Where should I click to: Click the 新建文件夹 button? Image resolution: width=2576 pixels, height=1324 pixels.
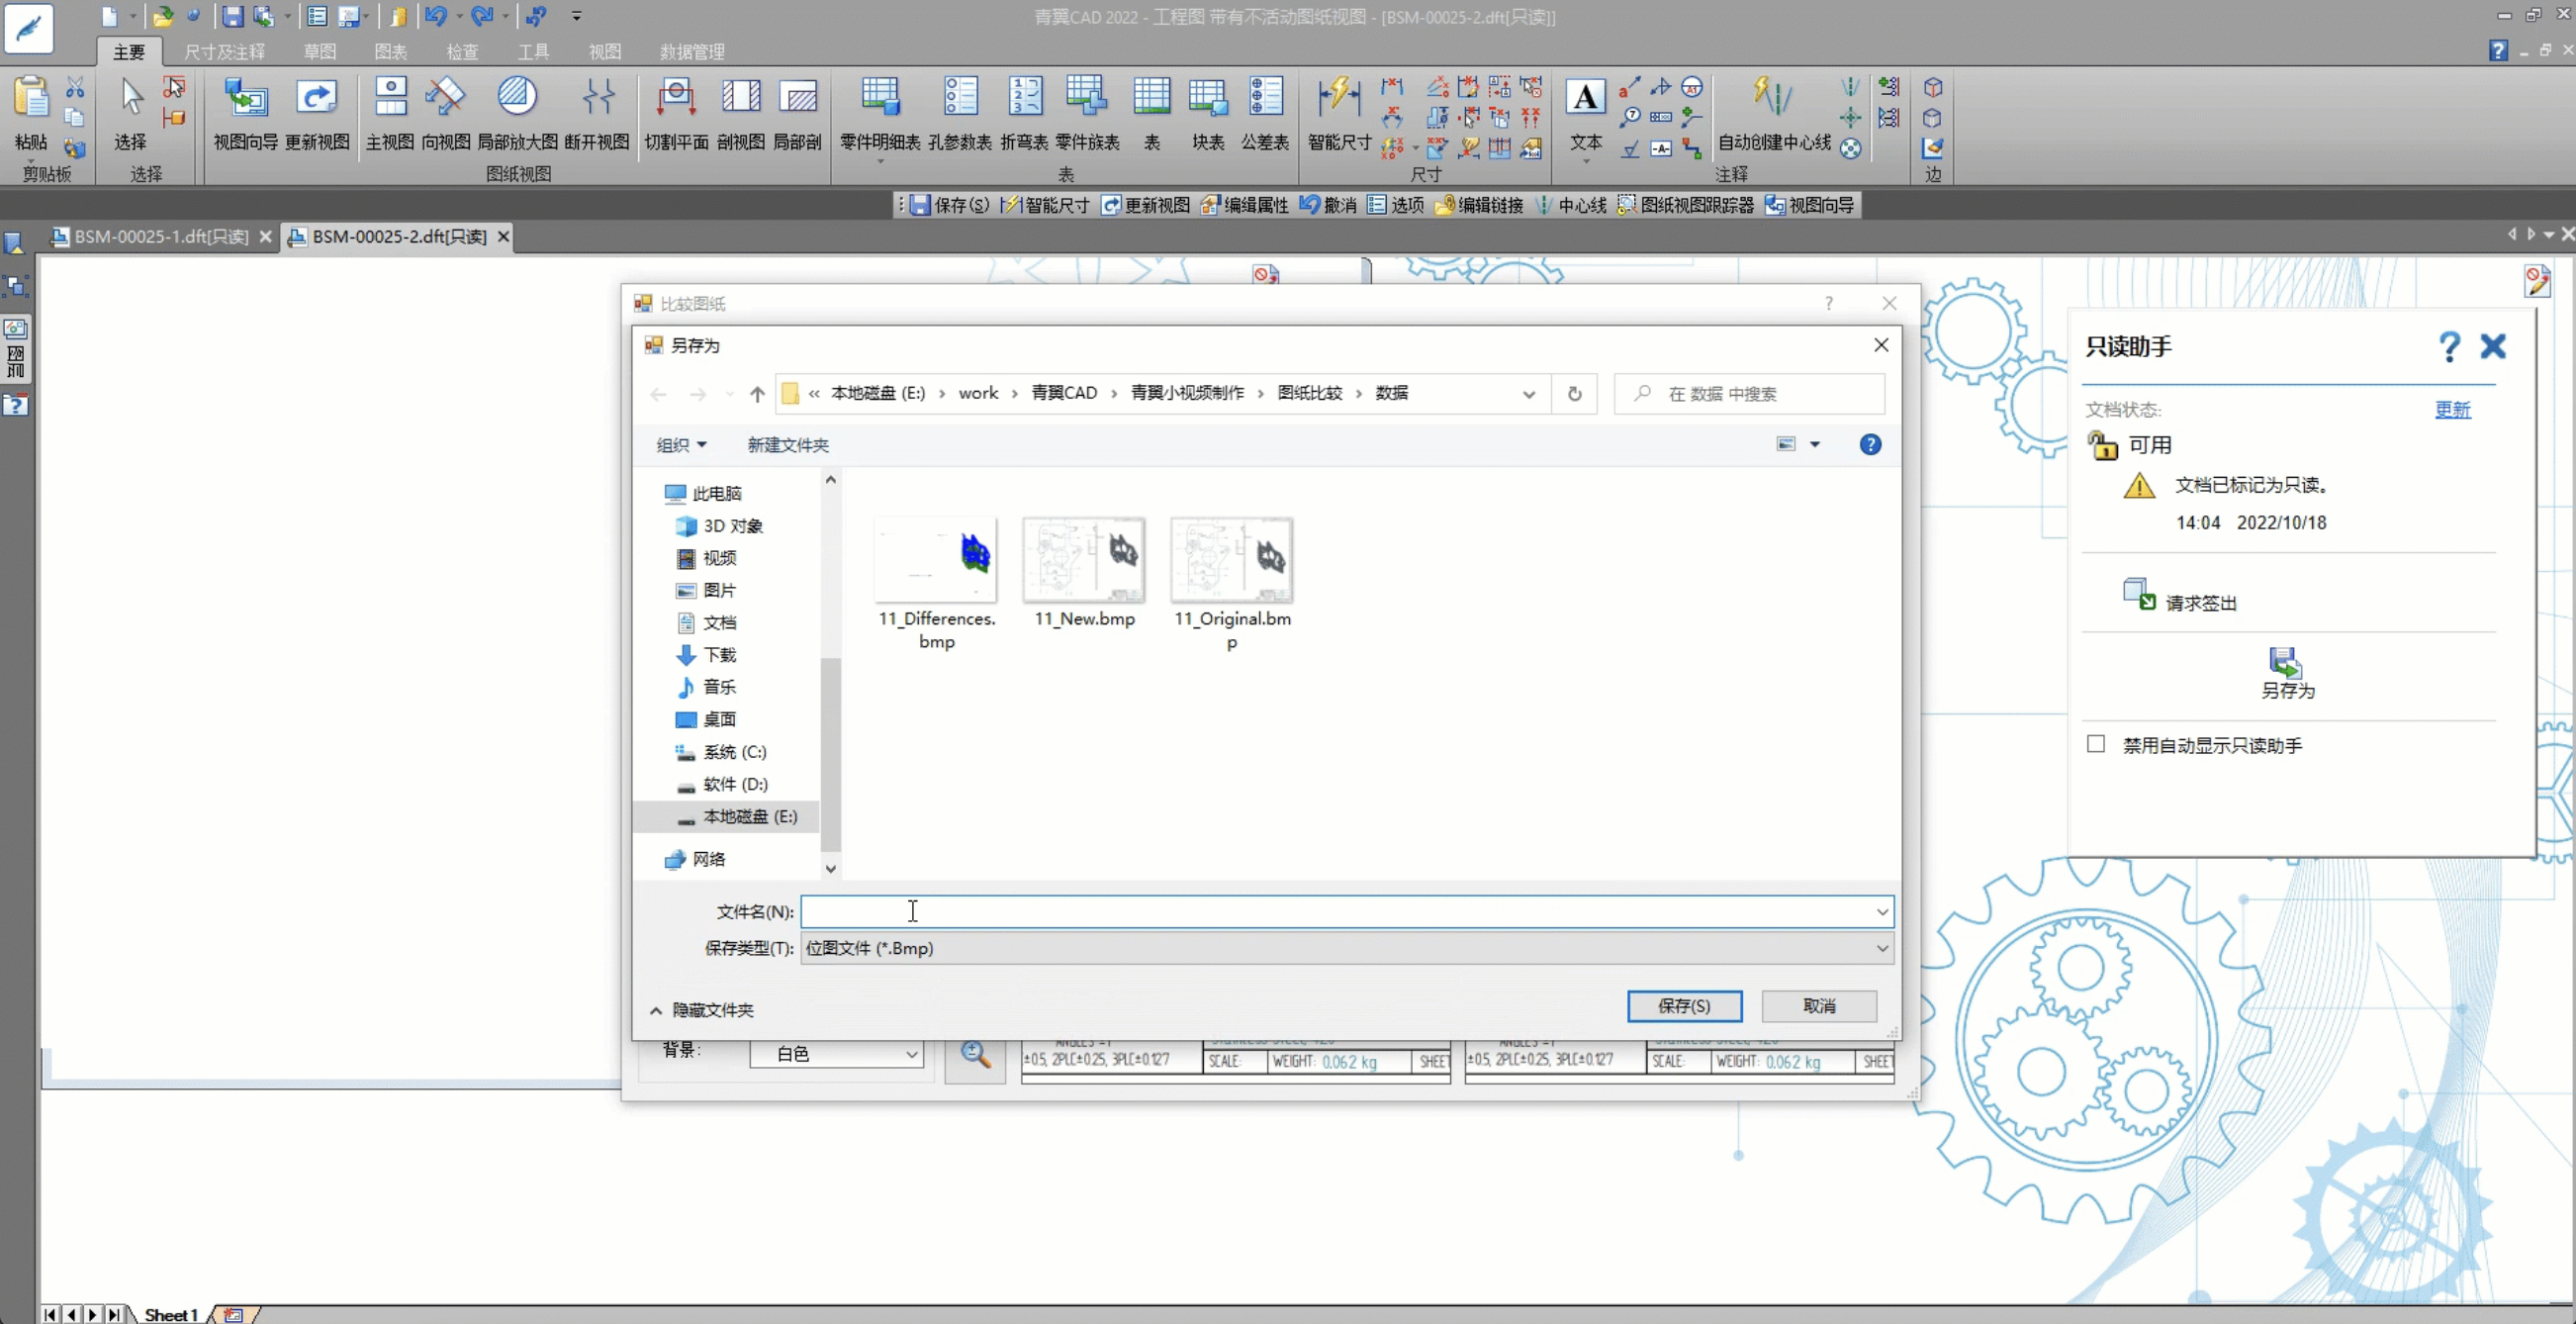[788, 445]
